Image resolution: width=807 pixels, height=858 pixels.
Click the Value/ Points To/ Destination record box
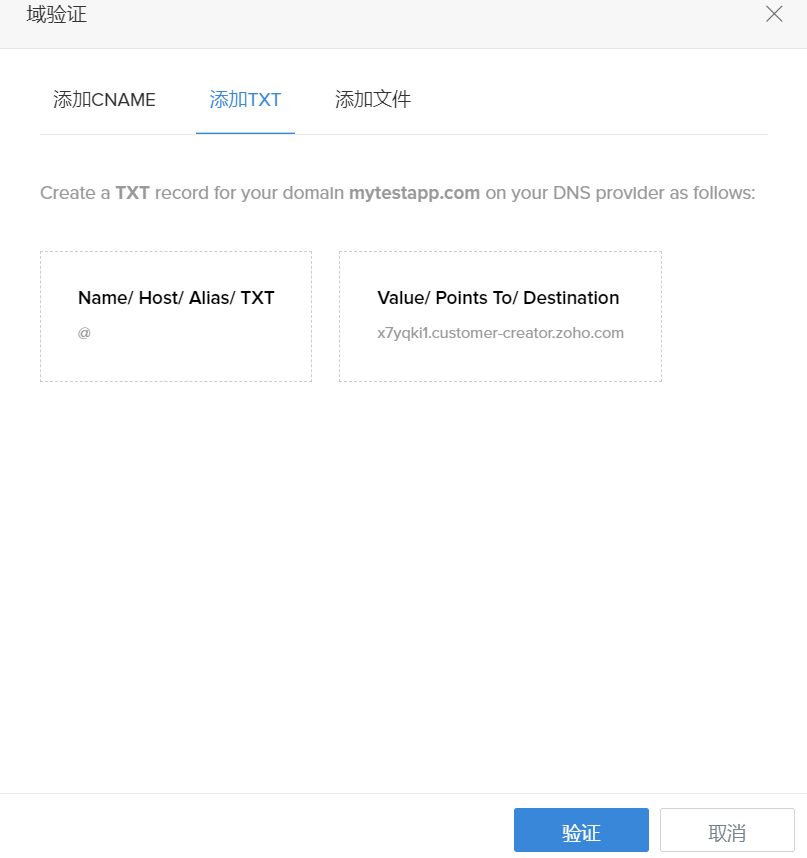[500, 316]
